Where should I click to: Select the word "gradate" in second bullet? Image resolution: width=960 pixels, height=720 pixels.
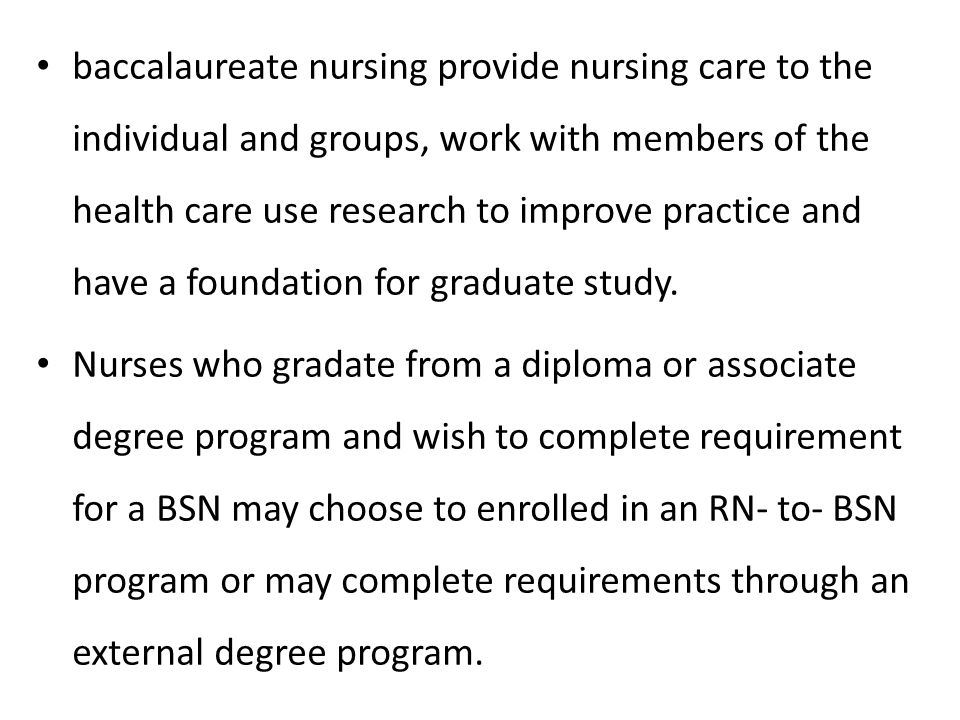click(333, 366)
